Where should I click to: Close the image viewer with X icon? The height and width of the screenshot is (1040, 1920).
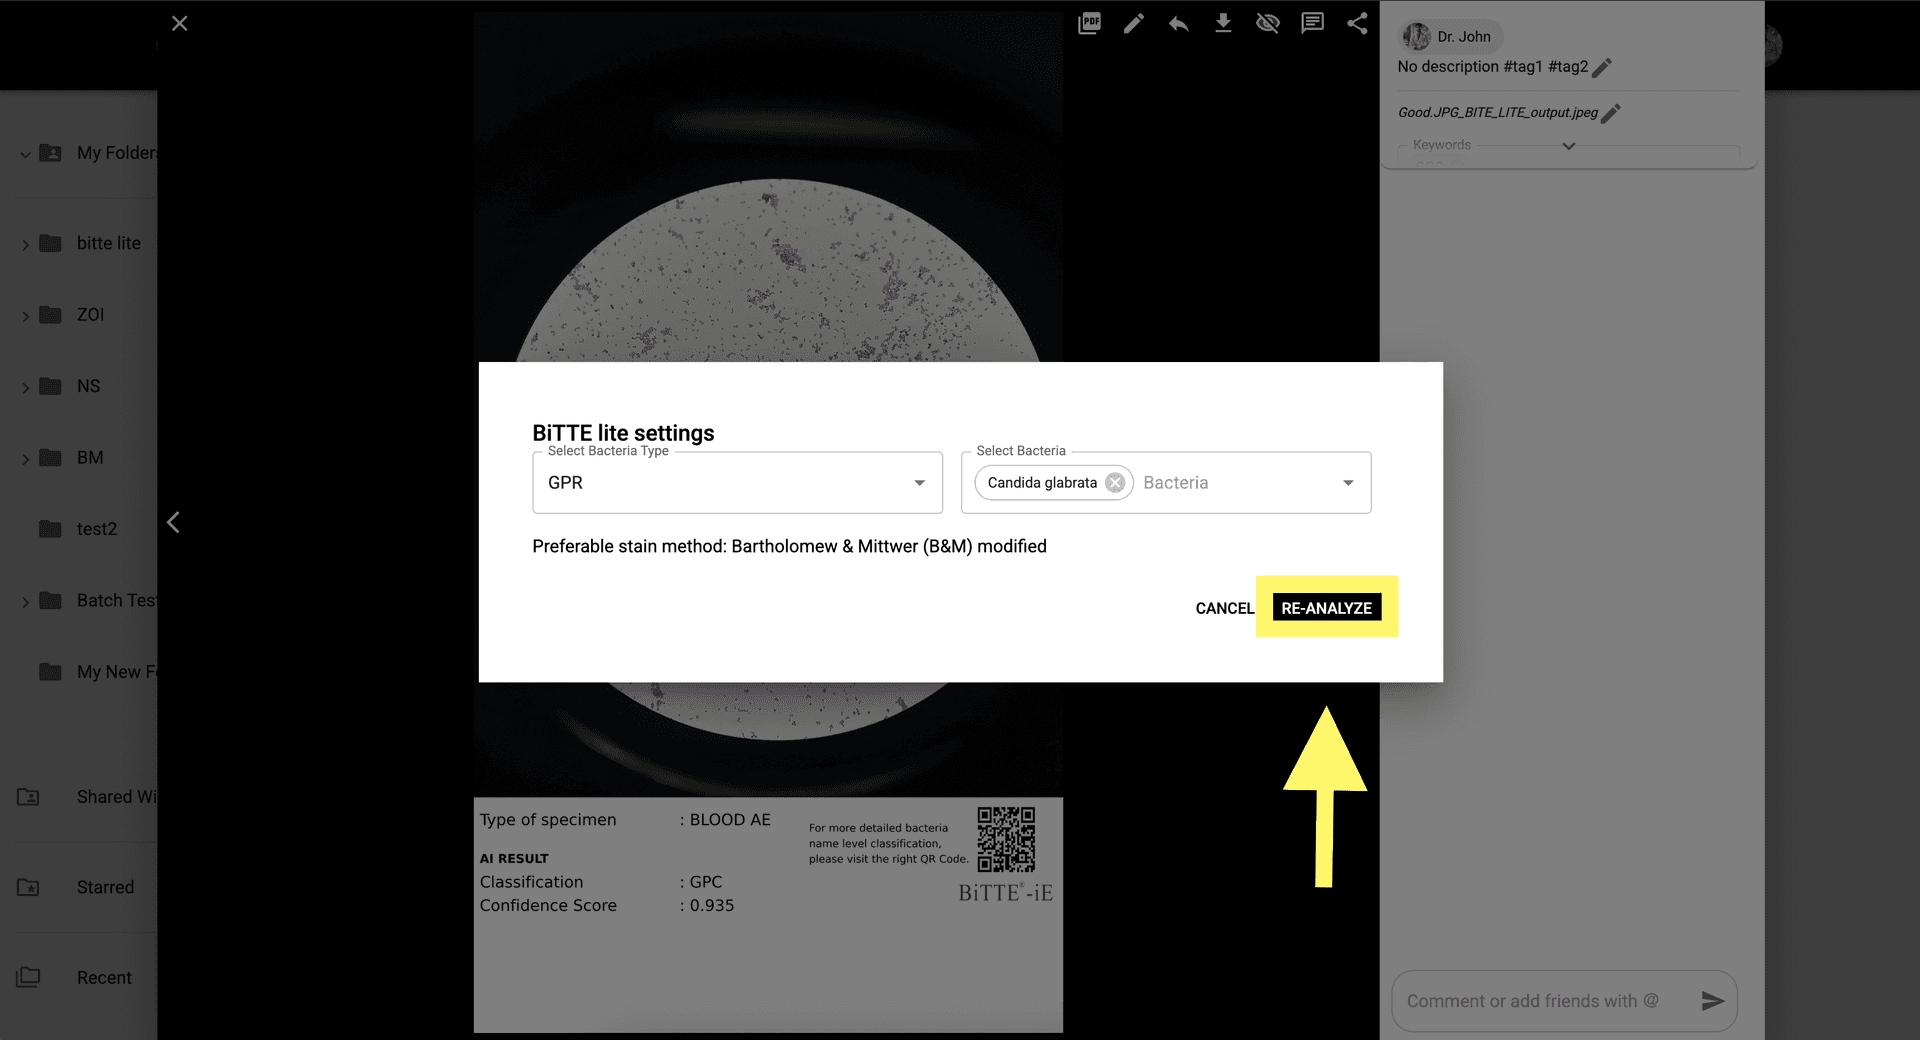pos(179,23)
